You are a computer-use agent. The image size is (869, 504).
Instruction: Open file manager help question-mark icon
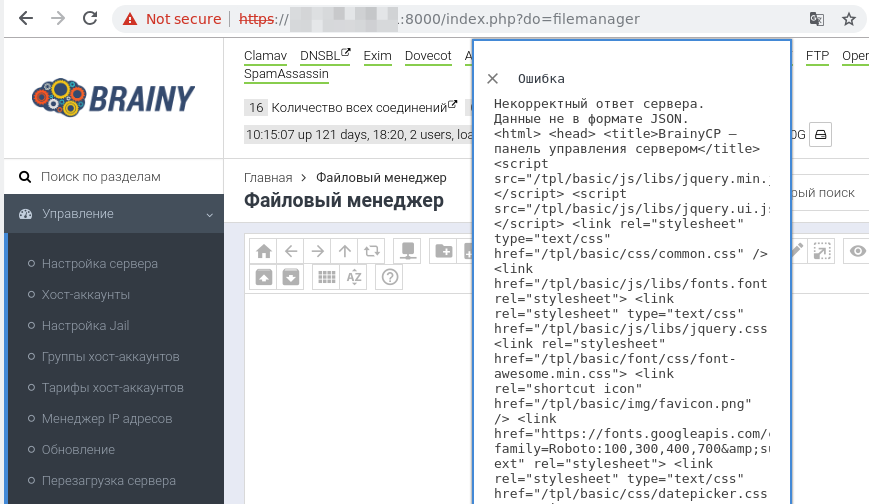click(x=391, y=277)
